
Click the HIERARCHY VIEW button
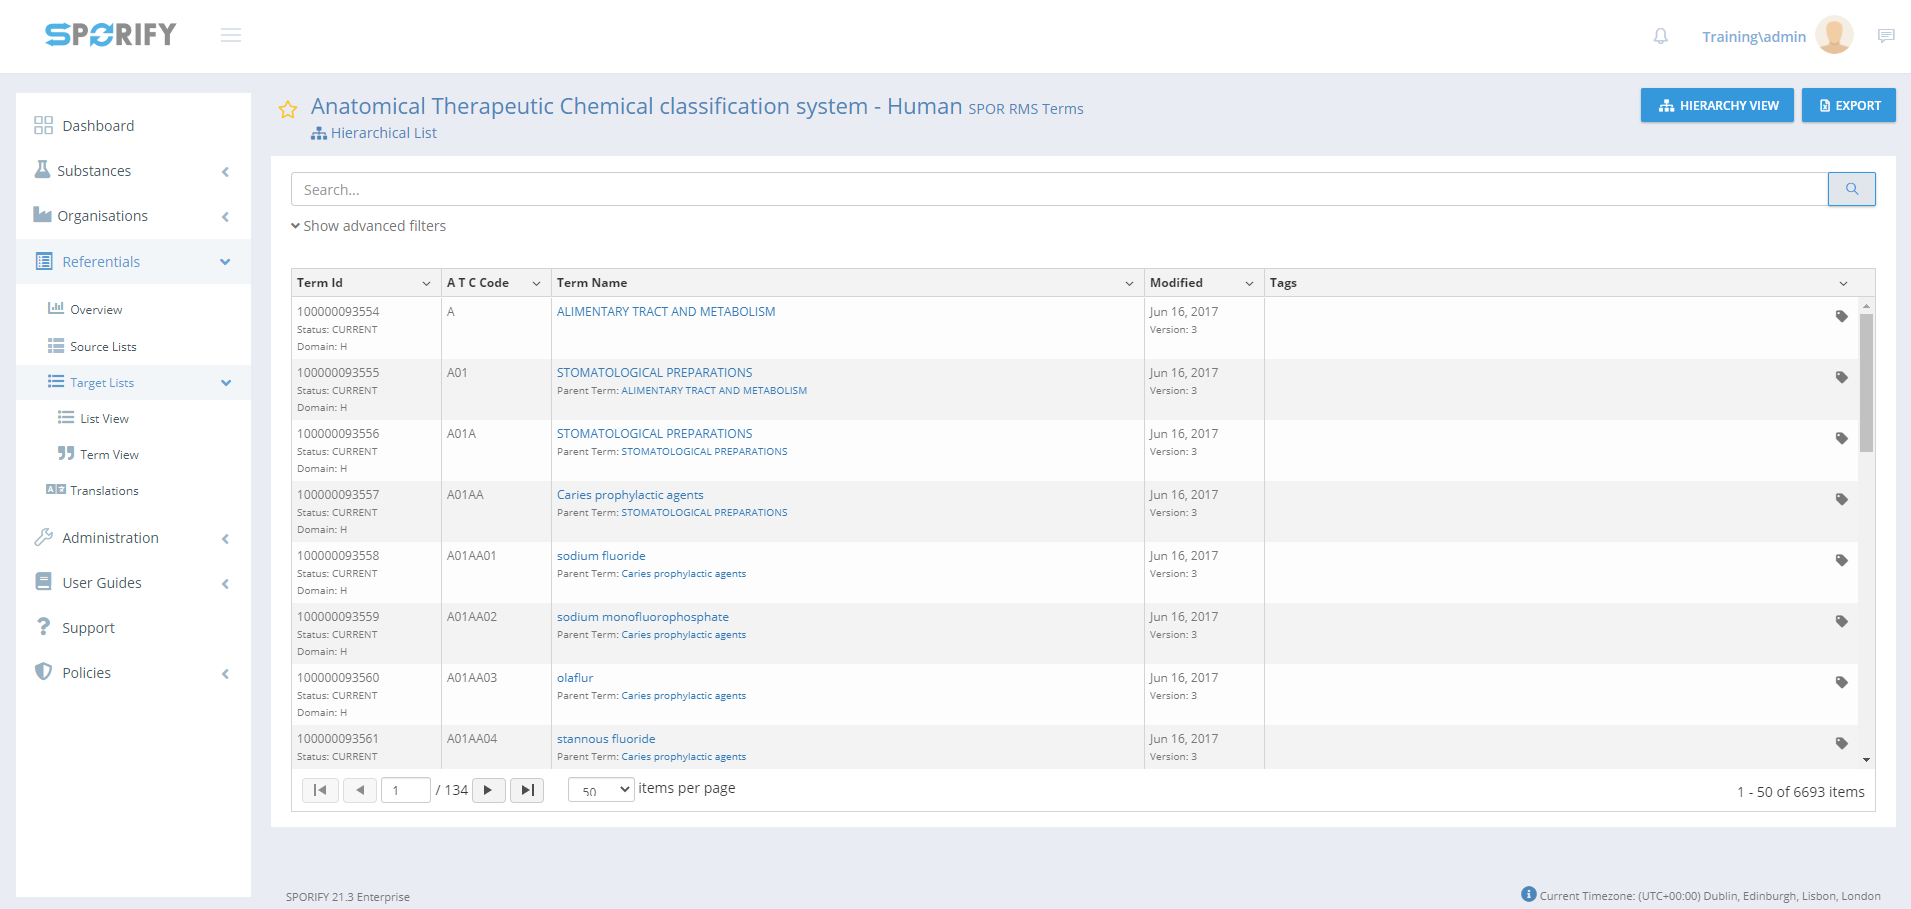point(1716,105)
